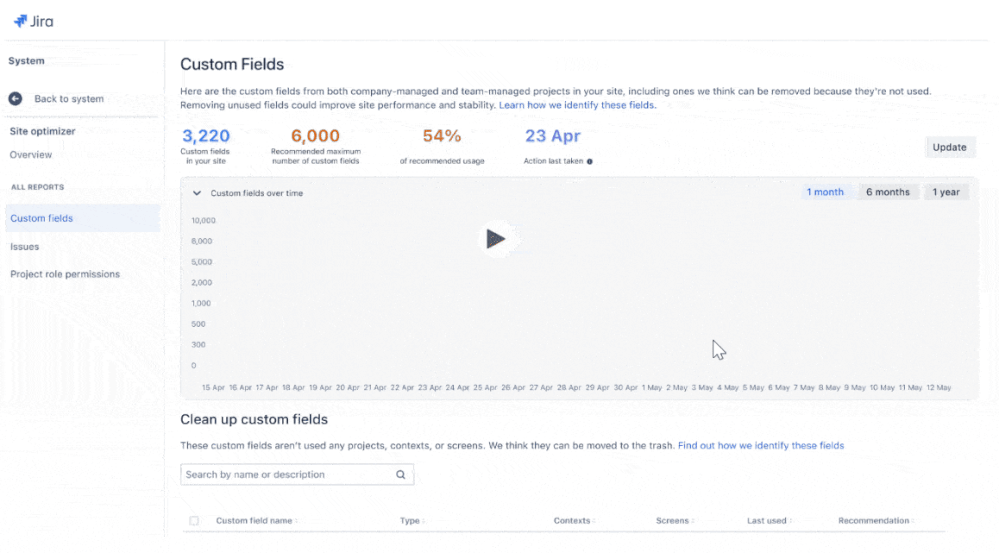
Task: Click the search magnifier icon
Action: (401, 475)
